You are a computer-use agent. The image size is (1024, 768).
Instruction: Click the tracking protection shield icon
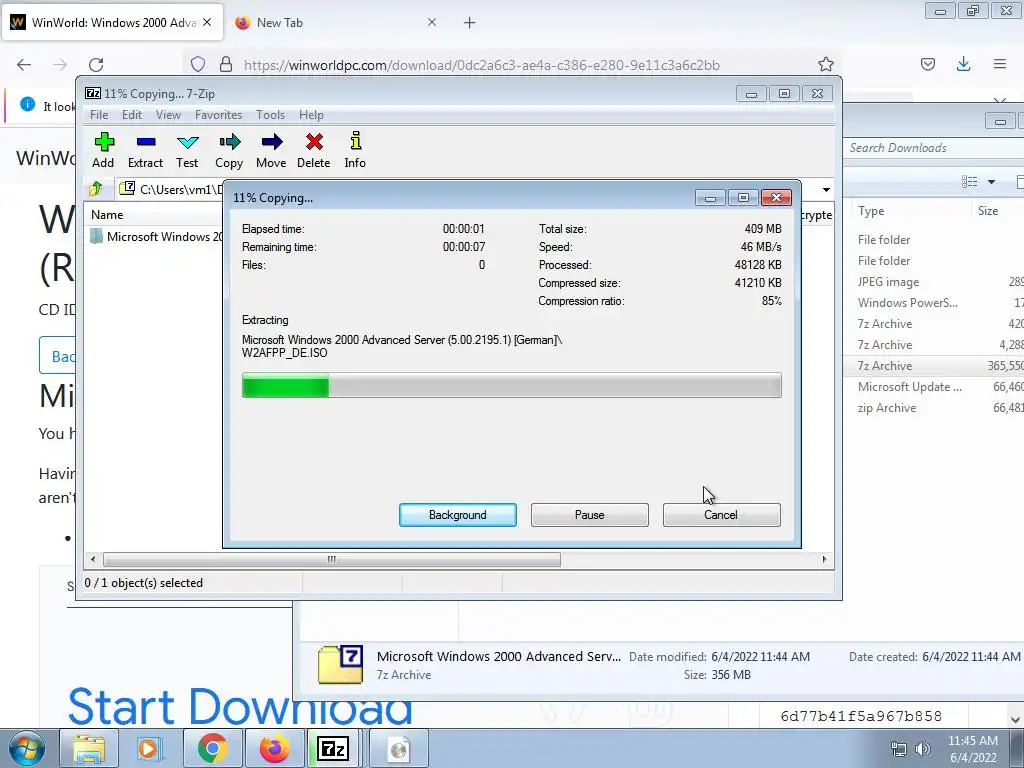[198, 65]
